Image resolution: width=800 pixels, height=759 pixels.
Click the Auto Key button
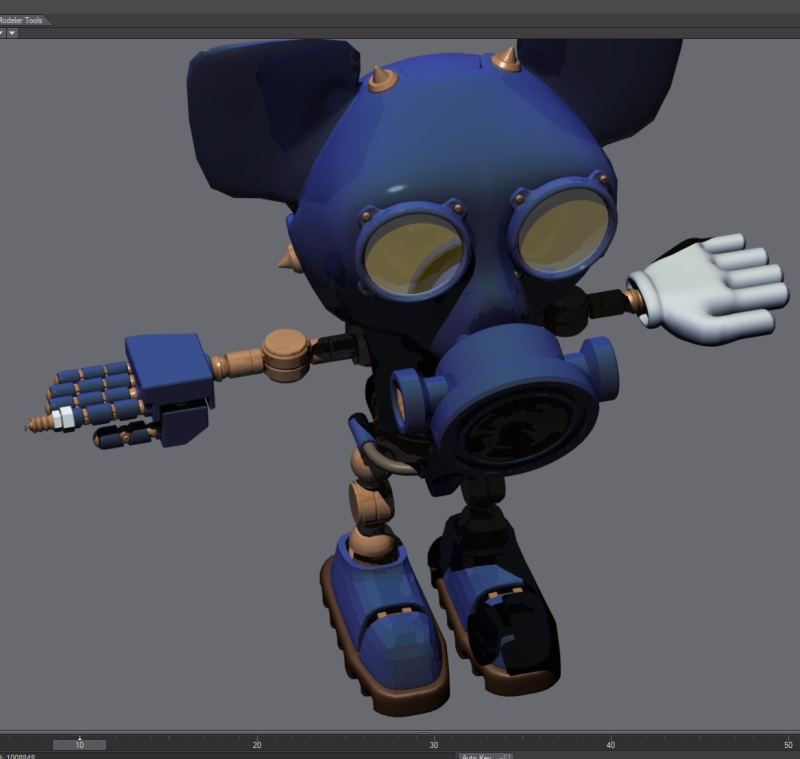tap(476, 756)
